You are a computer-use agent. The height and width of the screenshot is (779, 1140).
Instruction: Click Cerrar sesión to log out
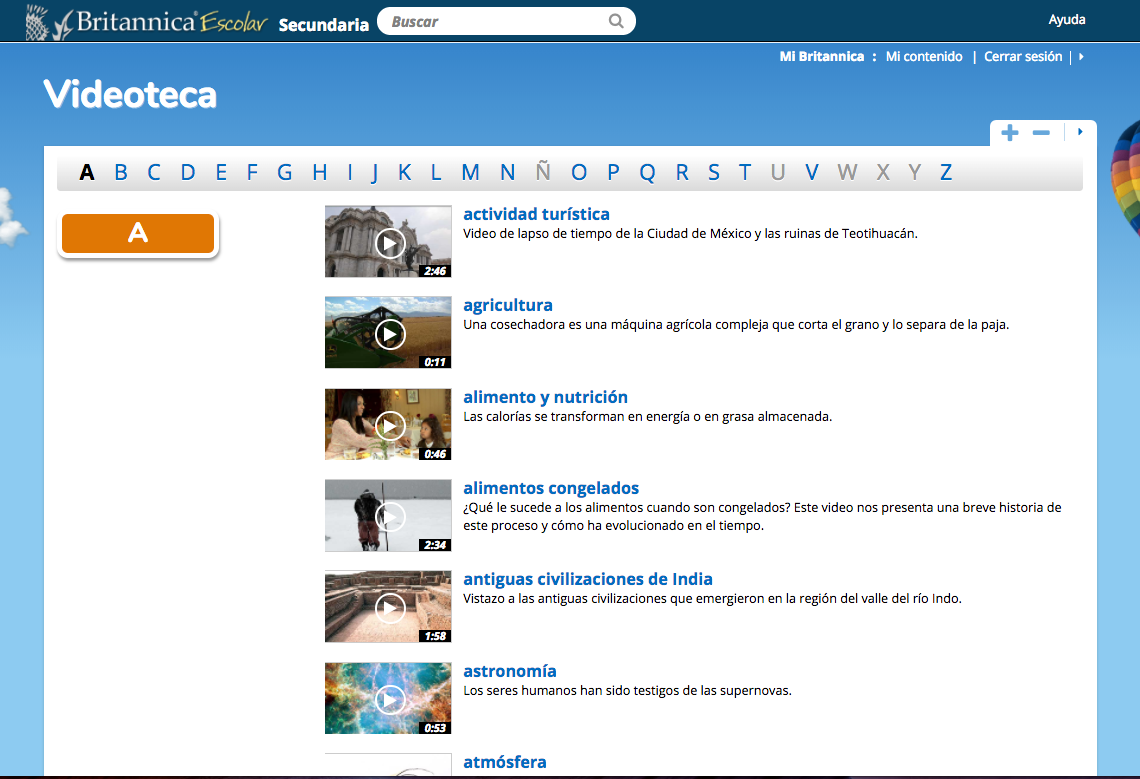tap(1023, 57)
